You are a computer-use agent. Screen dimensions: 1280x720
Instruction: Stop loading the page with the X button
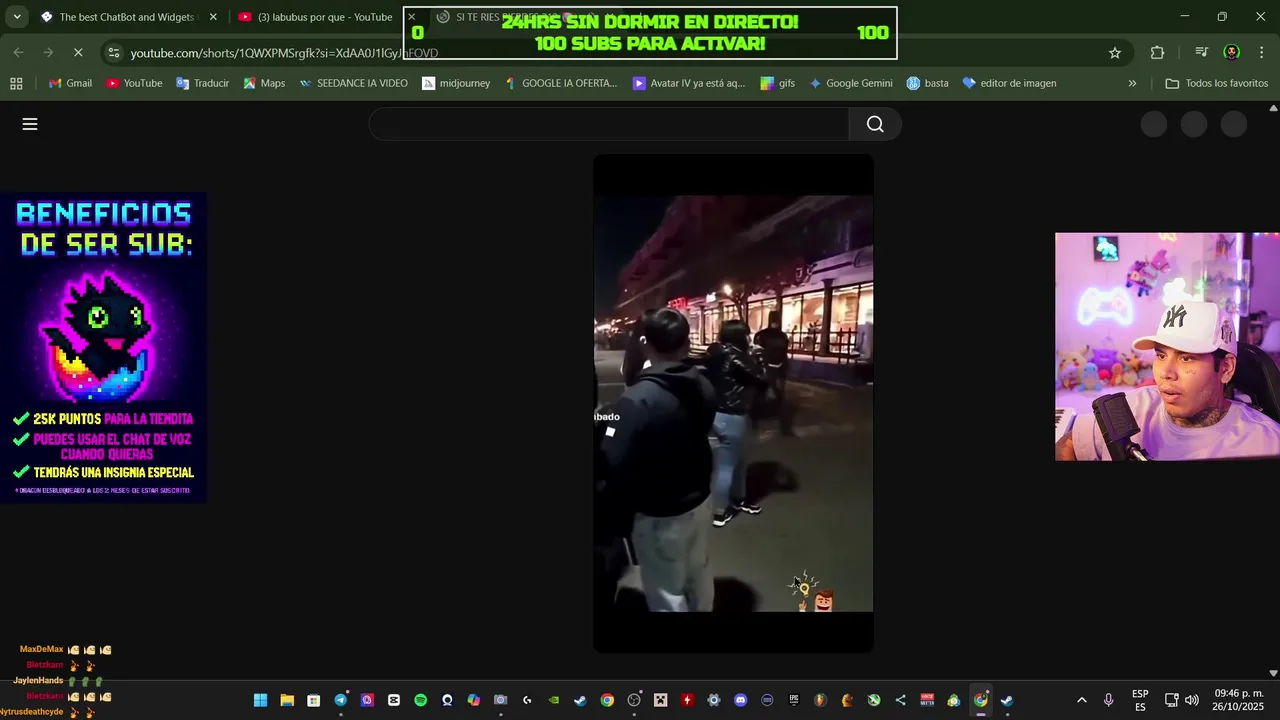[78, 53]
